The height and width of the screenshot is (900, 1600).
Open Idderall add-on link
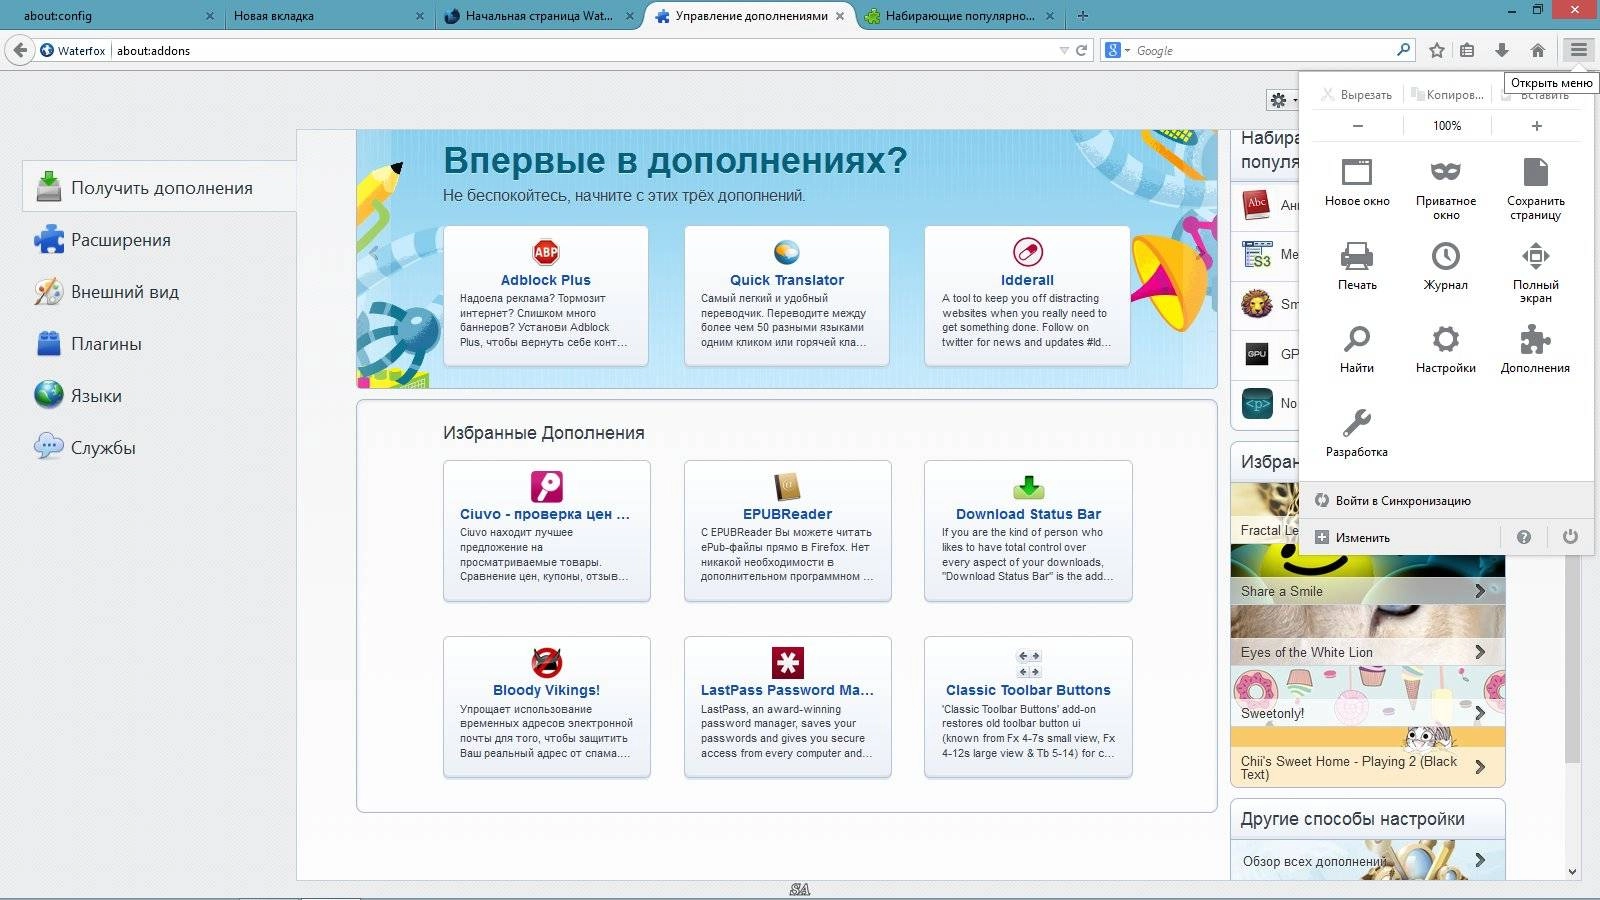1027,280
